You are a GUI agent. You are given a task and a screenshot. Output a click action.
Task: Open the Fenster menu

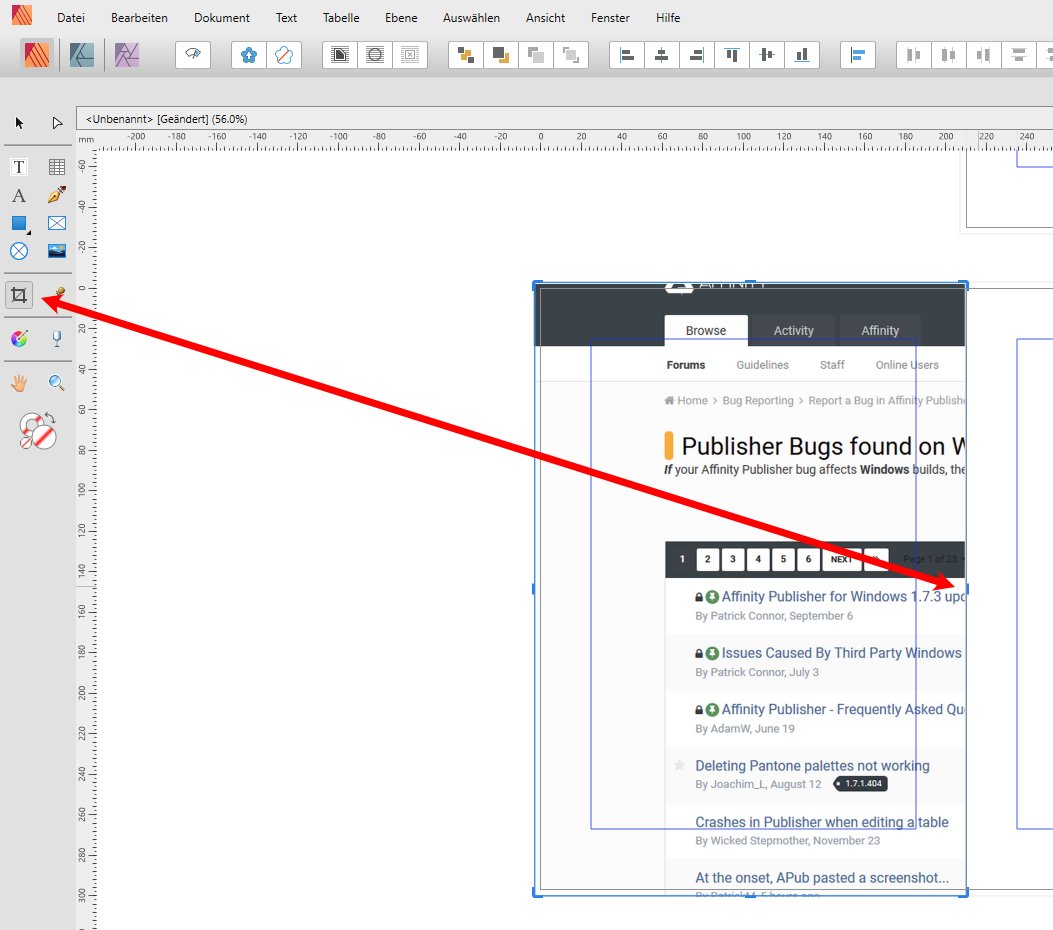pyautogui.click(x=610, y=17)
